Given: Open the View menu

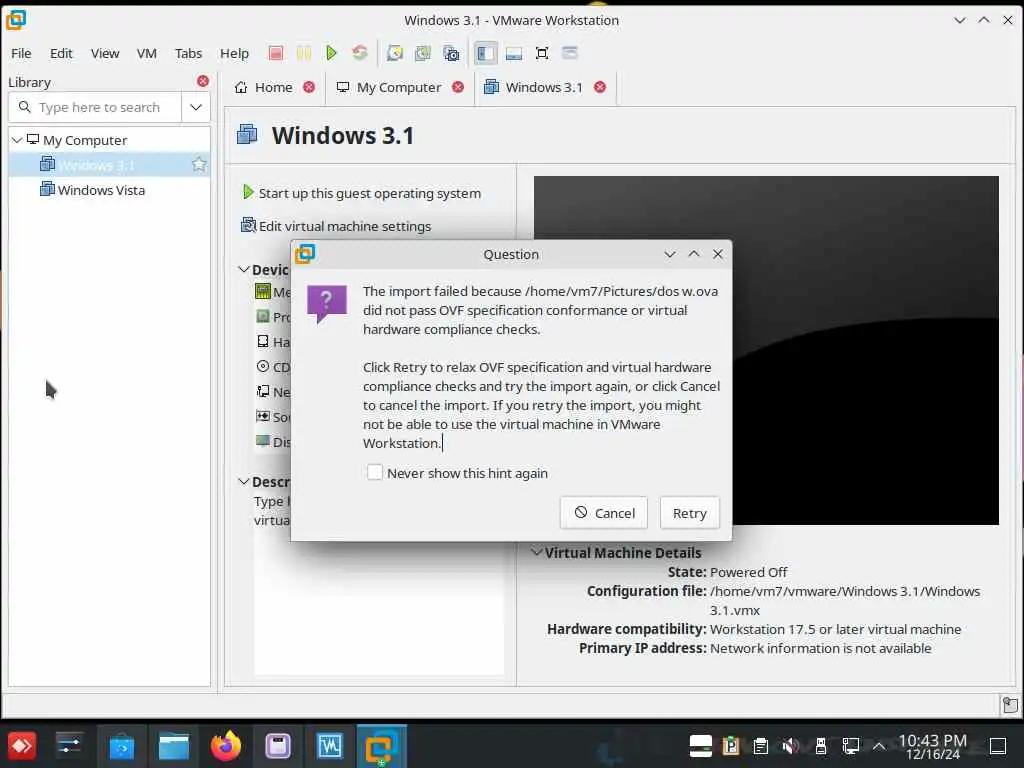Looking at the screenshot, I should pyautogui.click(x=104, y=54).
